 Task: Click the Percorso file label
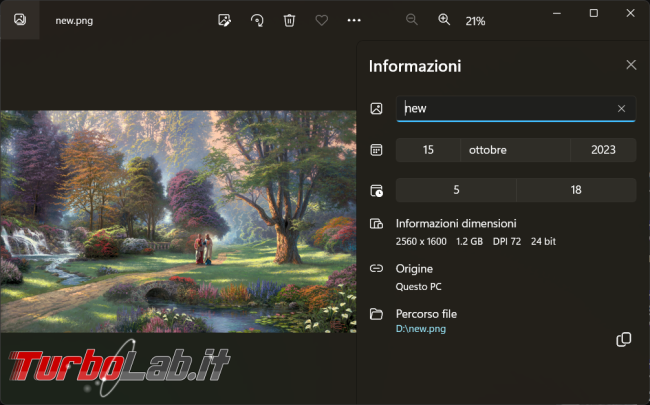tap(426, 314)
